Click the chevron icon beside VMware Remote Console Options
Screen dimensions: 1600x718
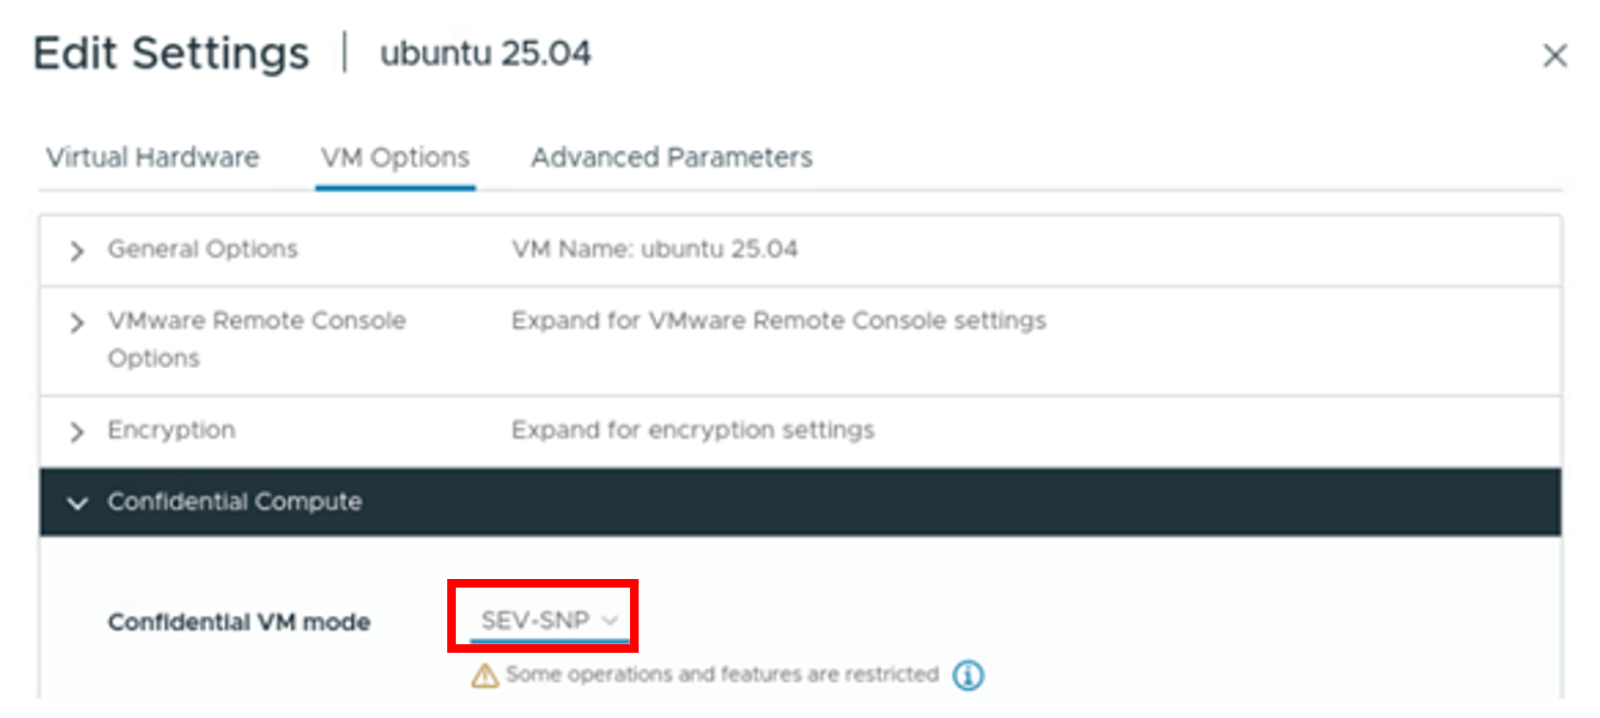(78, 322)
